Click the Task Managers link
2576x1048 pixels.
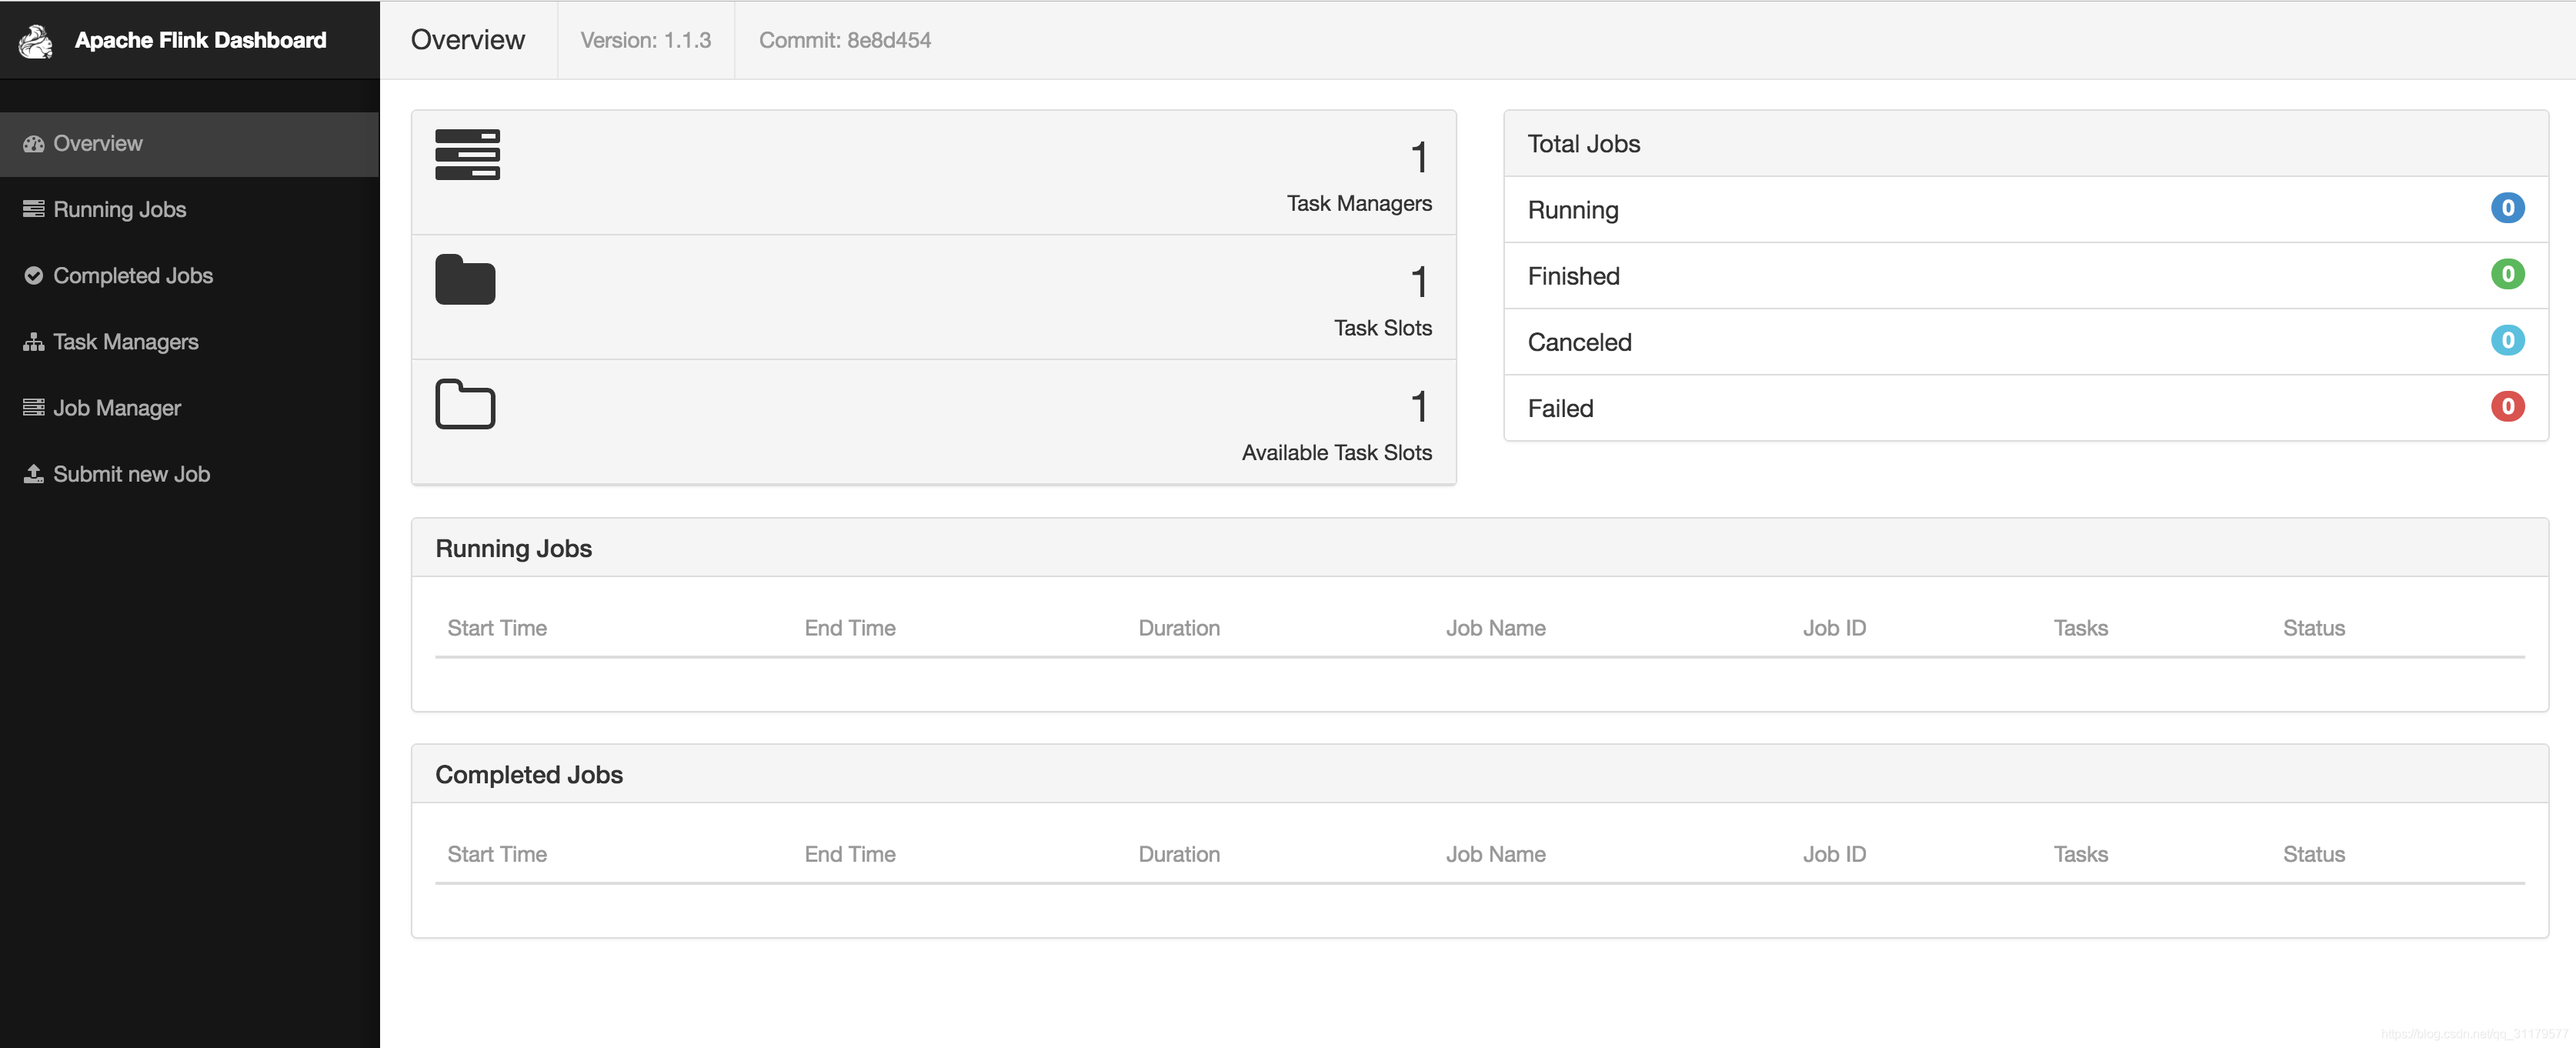tap(125, 340)
